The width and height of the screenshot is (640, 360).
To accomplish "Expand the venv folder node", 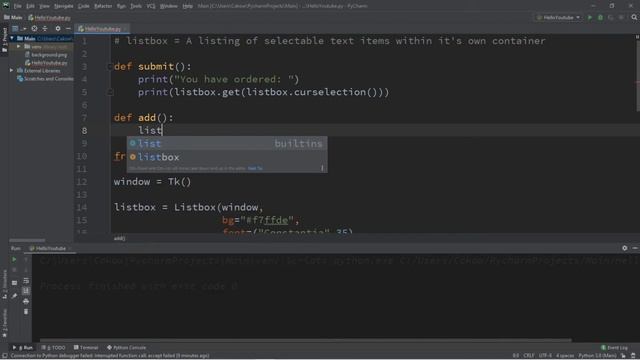I will 18,47.
